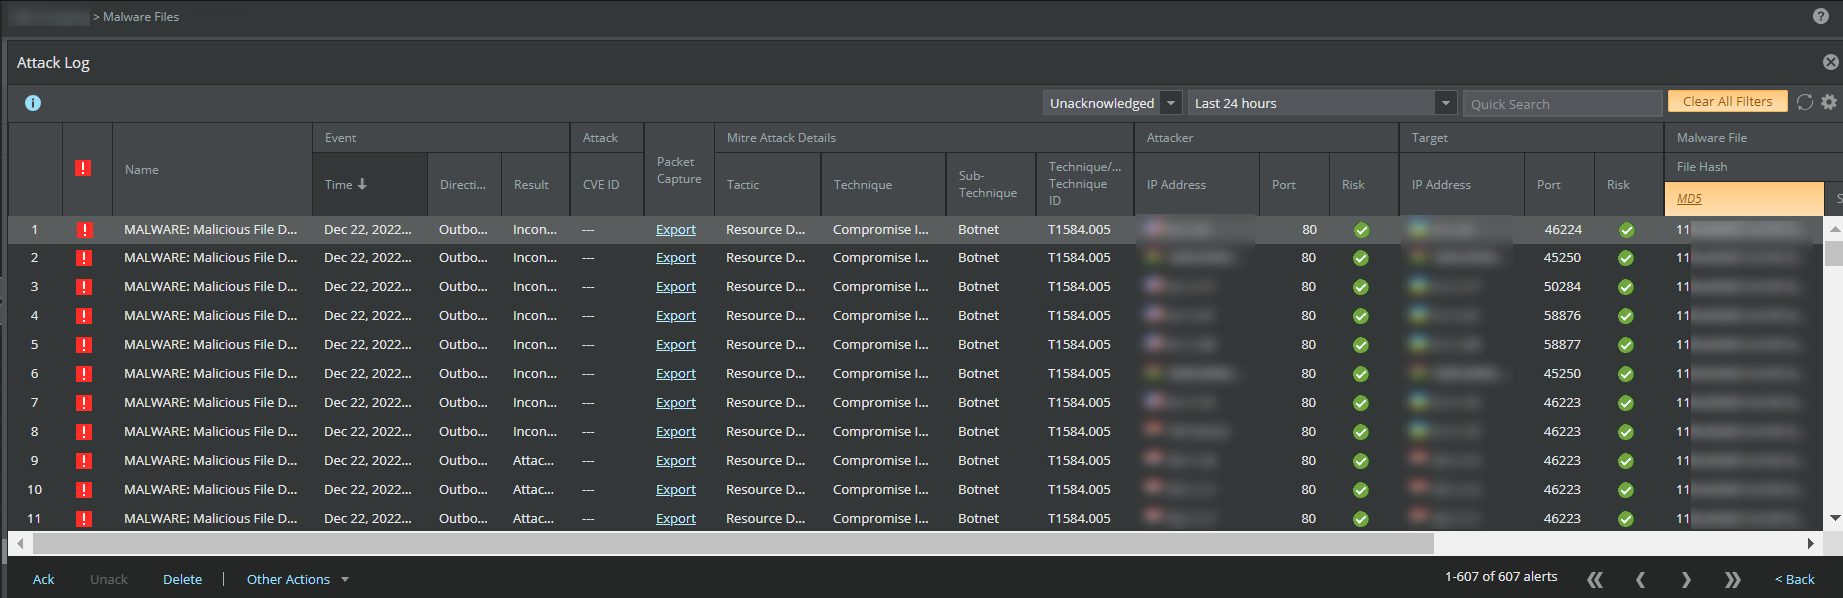Sort by Target Port column header
This screenshot has width=1843, height=598.
click(x=1548, y=184)
